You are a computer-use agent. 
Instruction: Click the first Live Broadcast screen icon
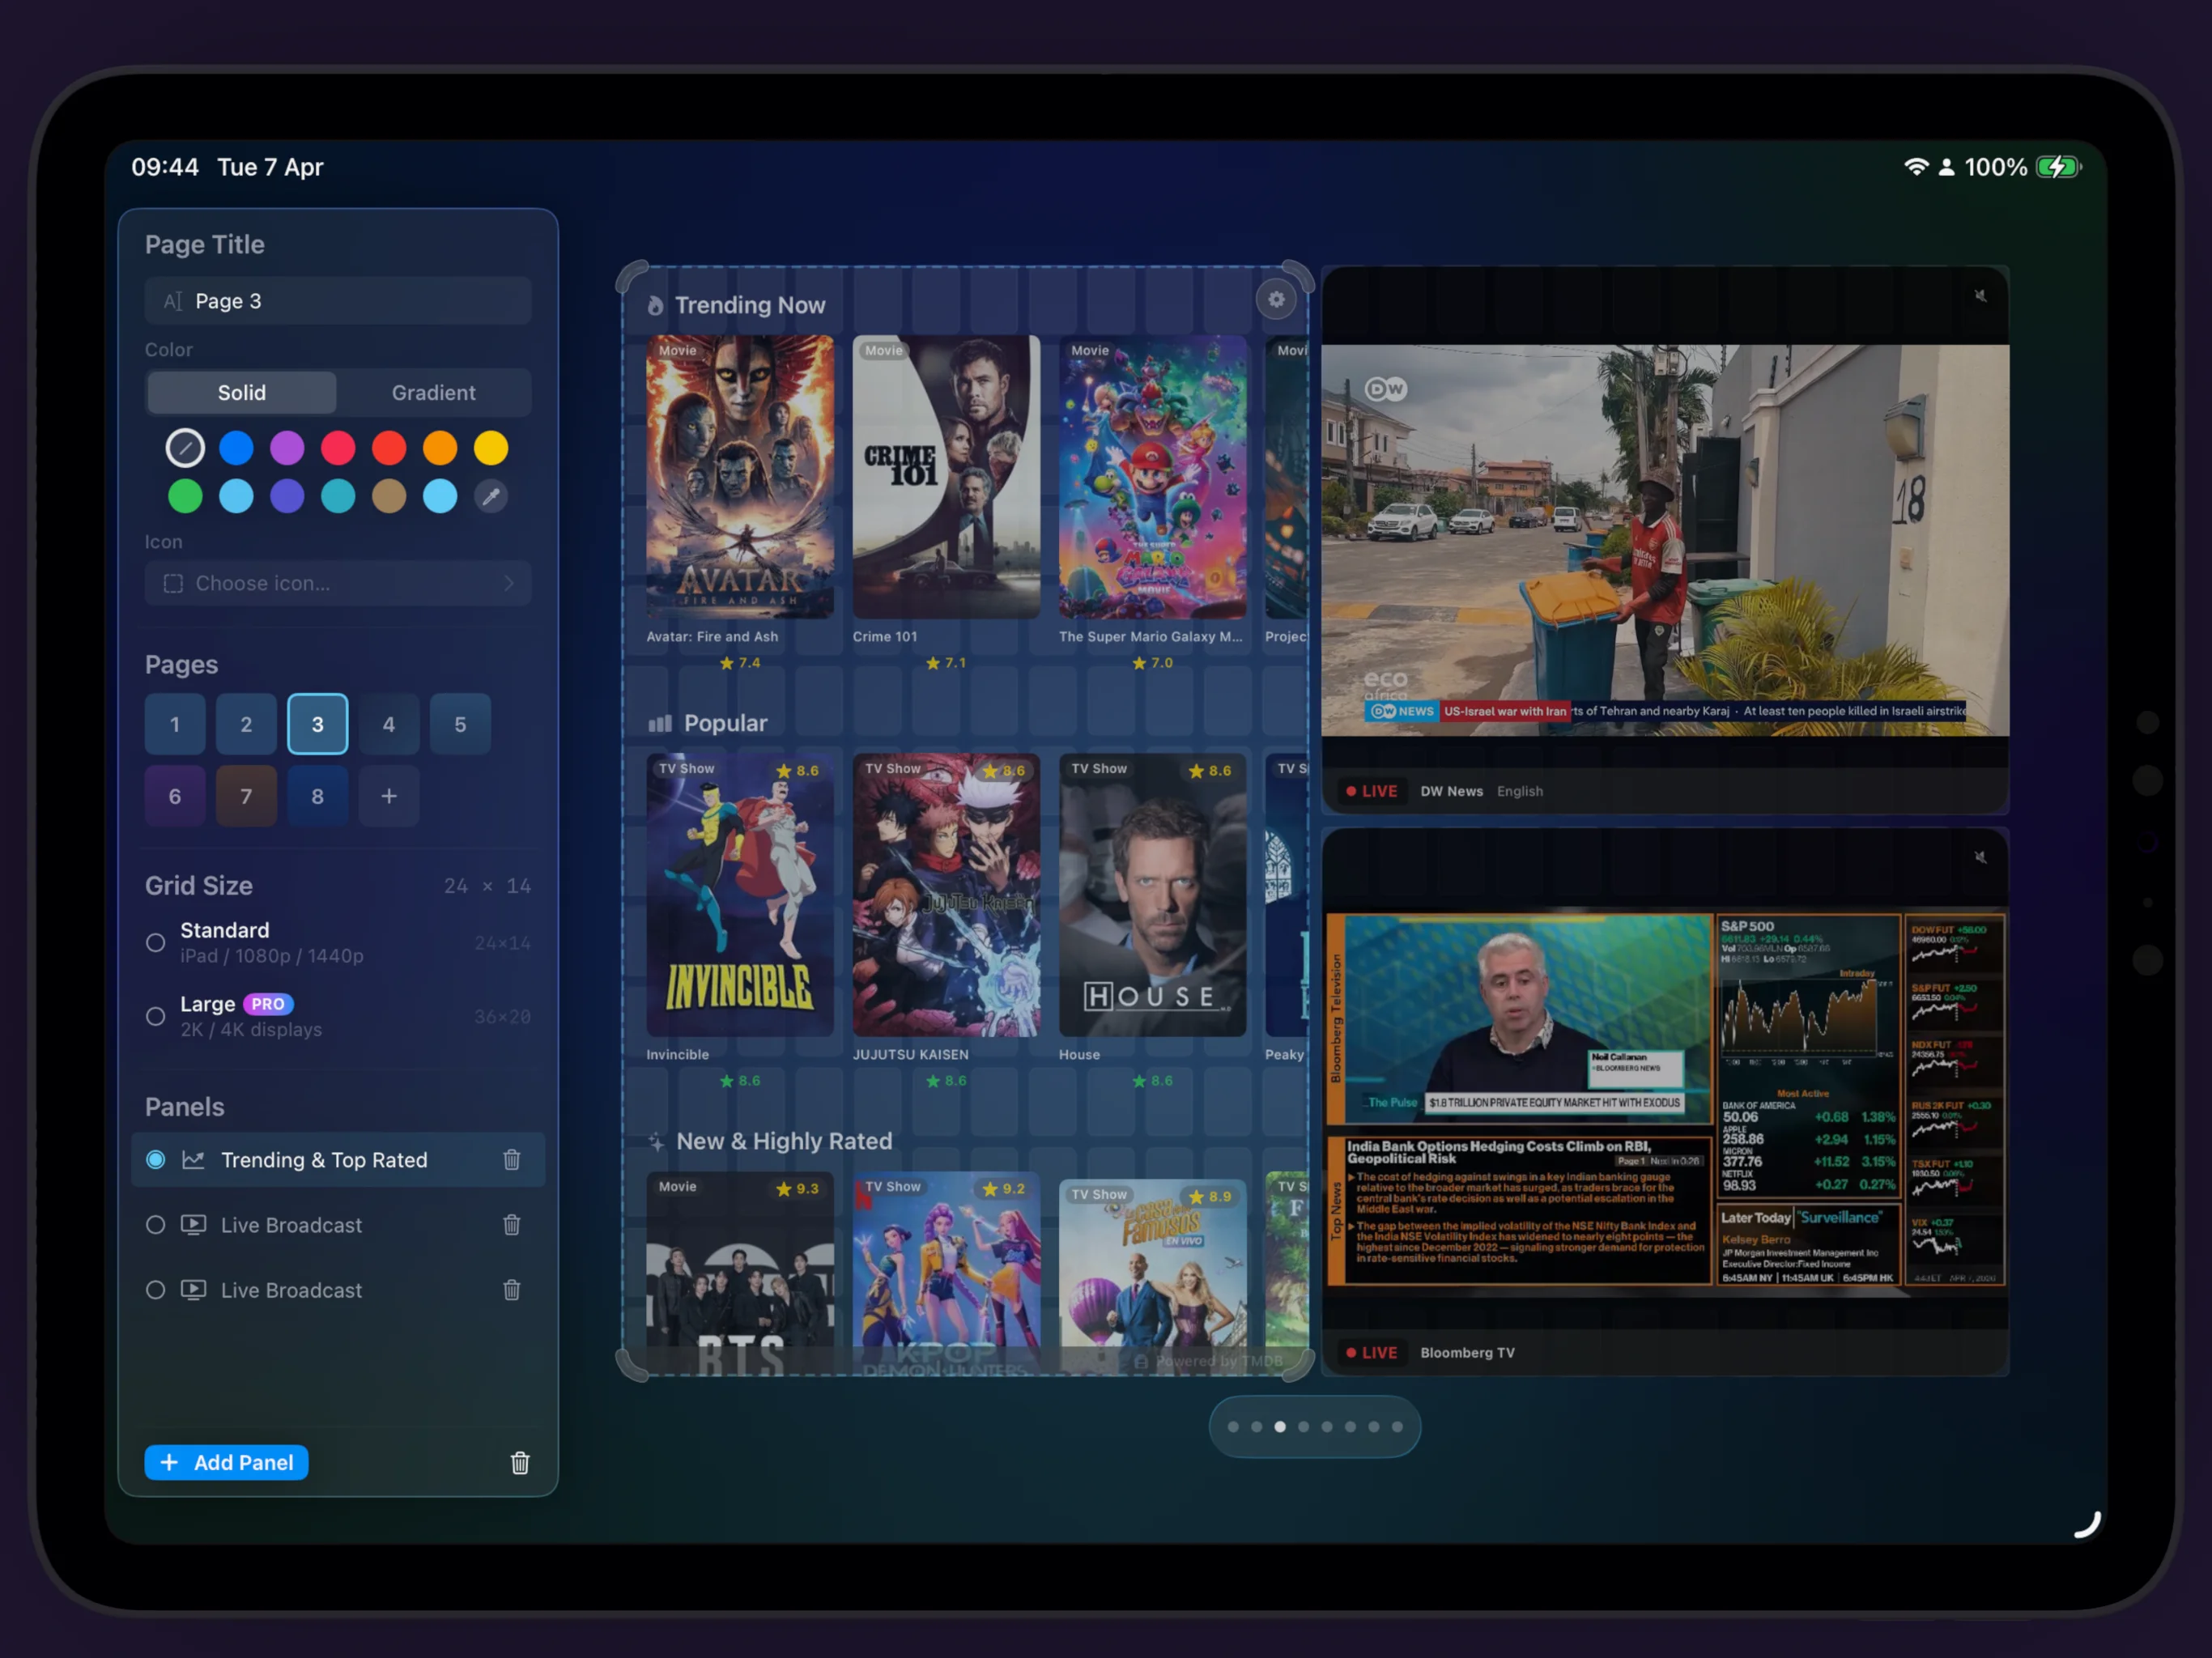point(193,1225)
